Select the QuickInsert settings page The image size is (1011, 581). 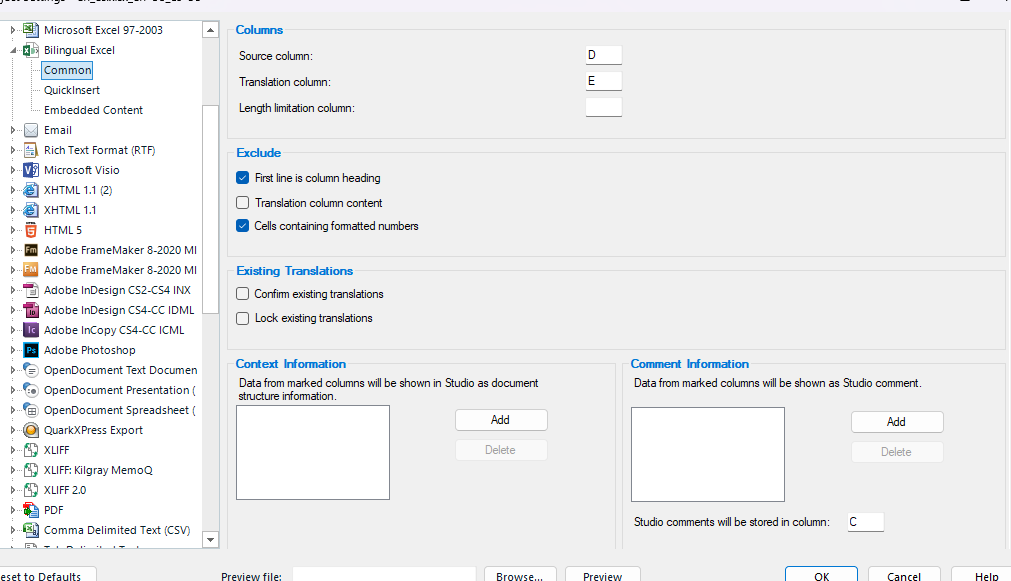click(72, 90)
